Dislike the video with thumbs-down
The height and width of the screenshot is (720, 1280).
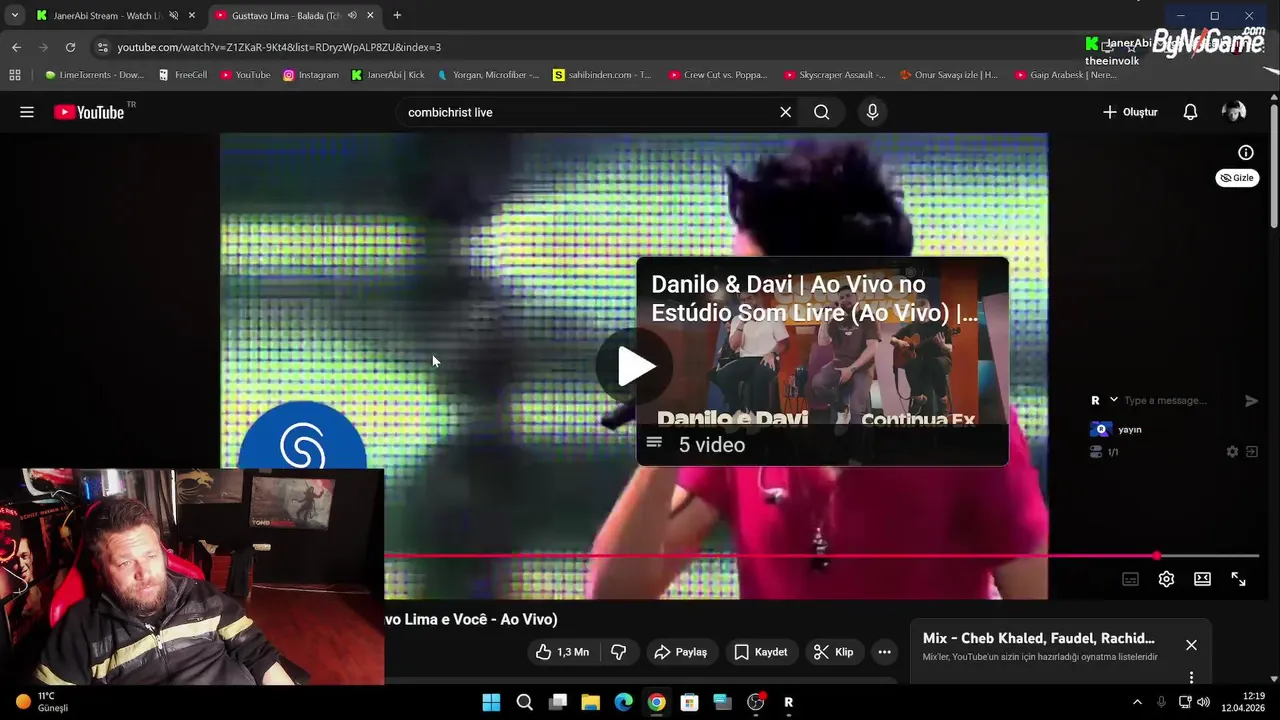pyautogui.click(x=618, y=652)
